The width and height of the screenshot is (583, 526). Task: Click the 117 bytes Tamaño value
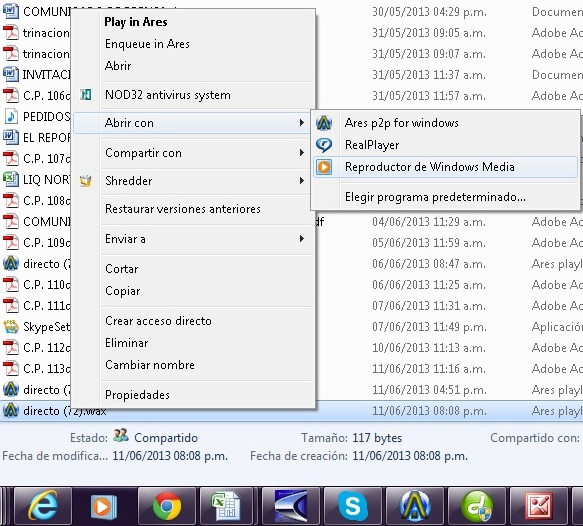(x=377, y=438)
